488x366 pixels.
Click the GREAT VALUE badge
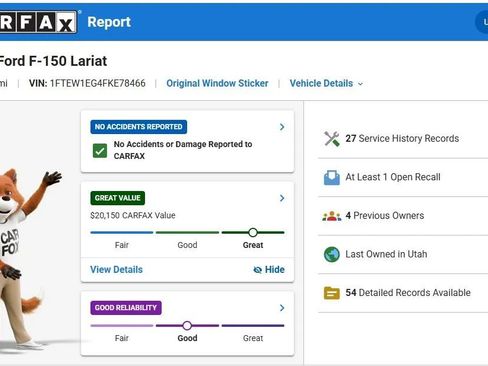point(117,198)
